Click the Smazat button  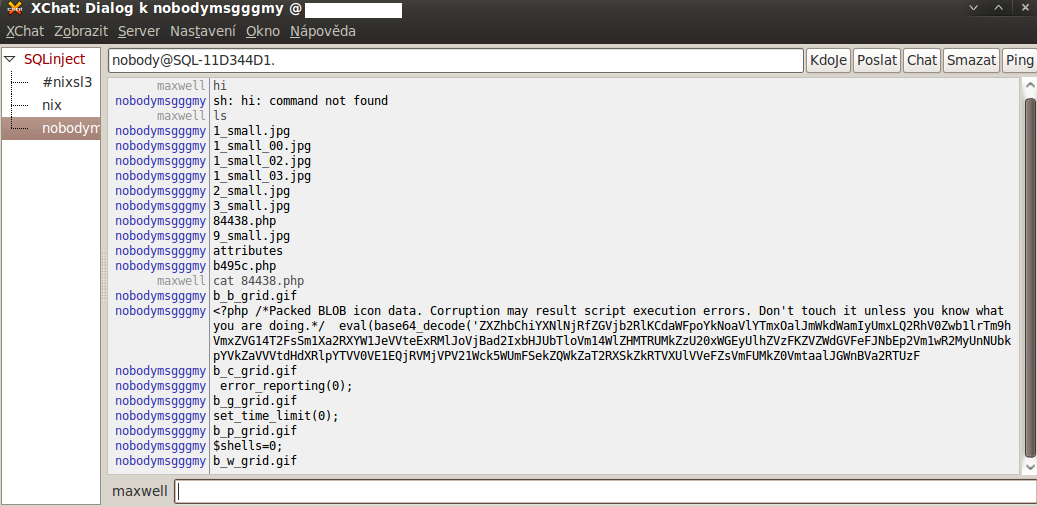[x=972, y=60]
